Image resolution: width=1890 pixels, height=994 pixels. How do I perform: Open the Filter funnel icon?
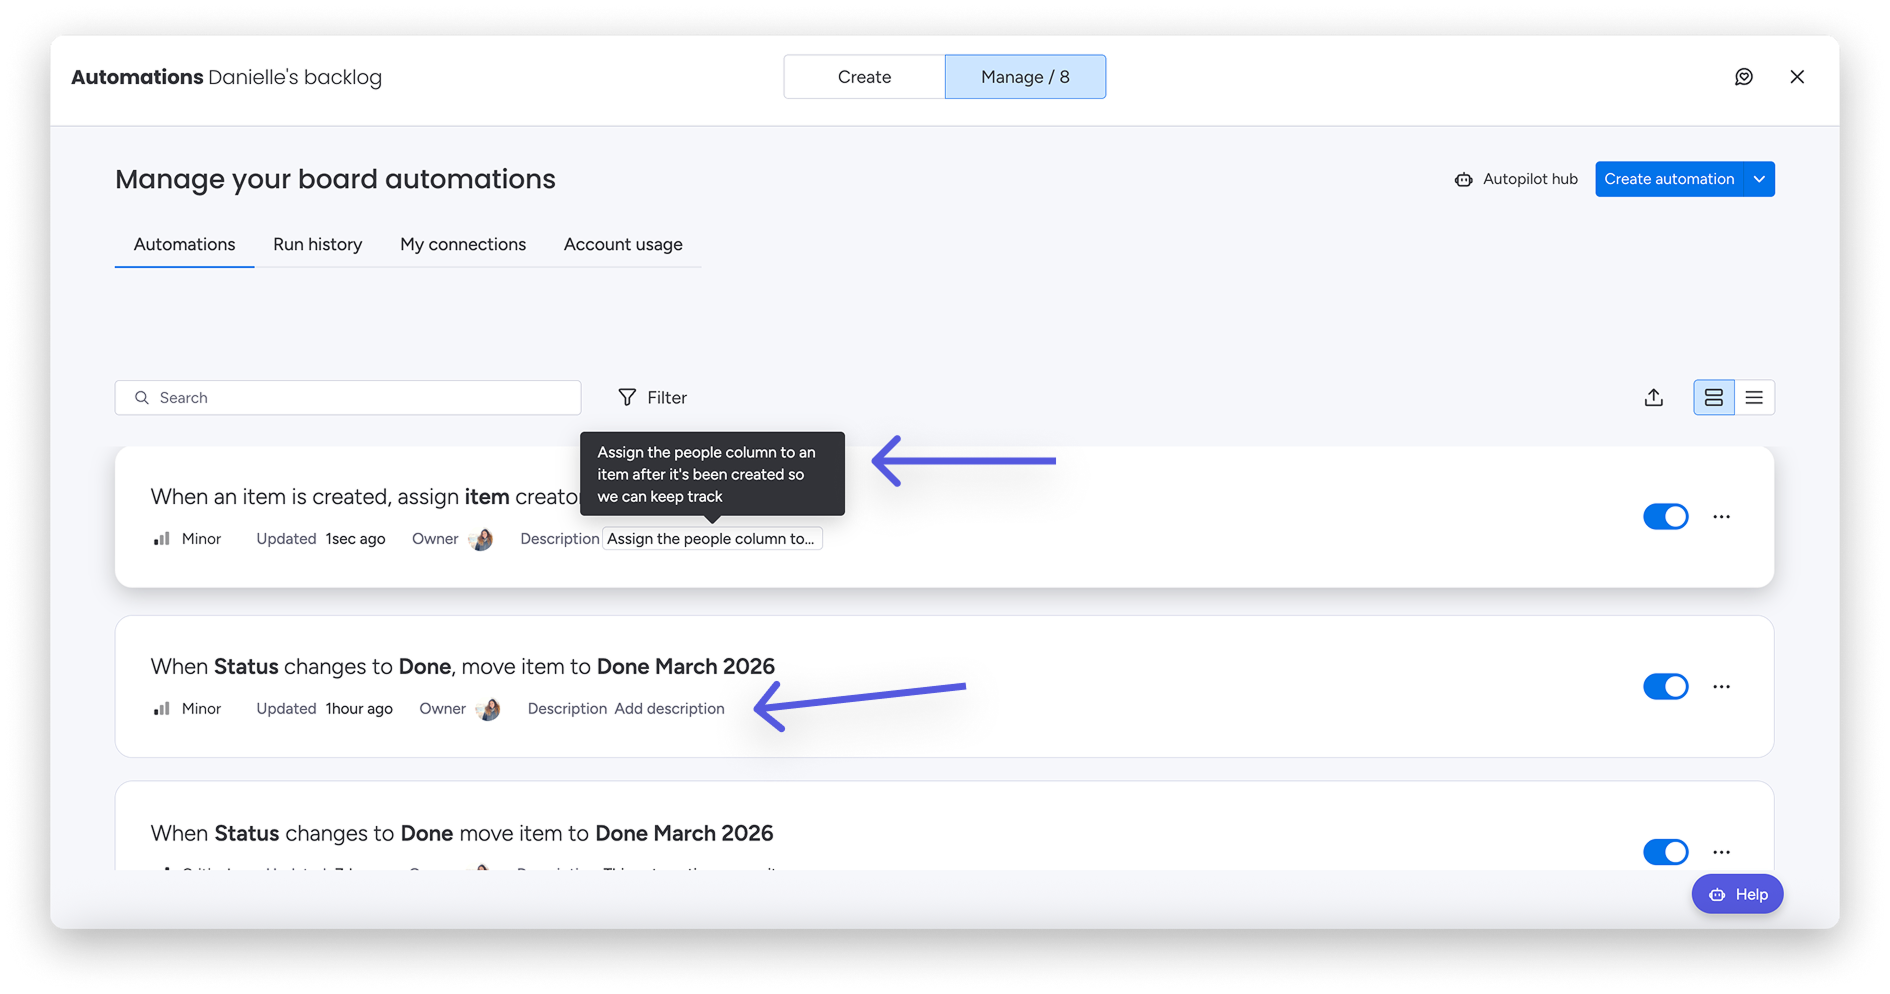[627, 398]
